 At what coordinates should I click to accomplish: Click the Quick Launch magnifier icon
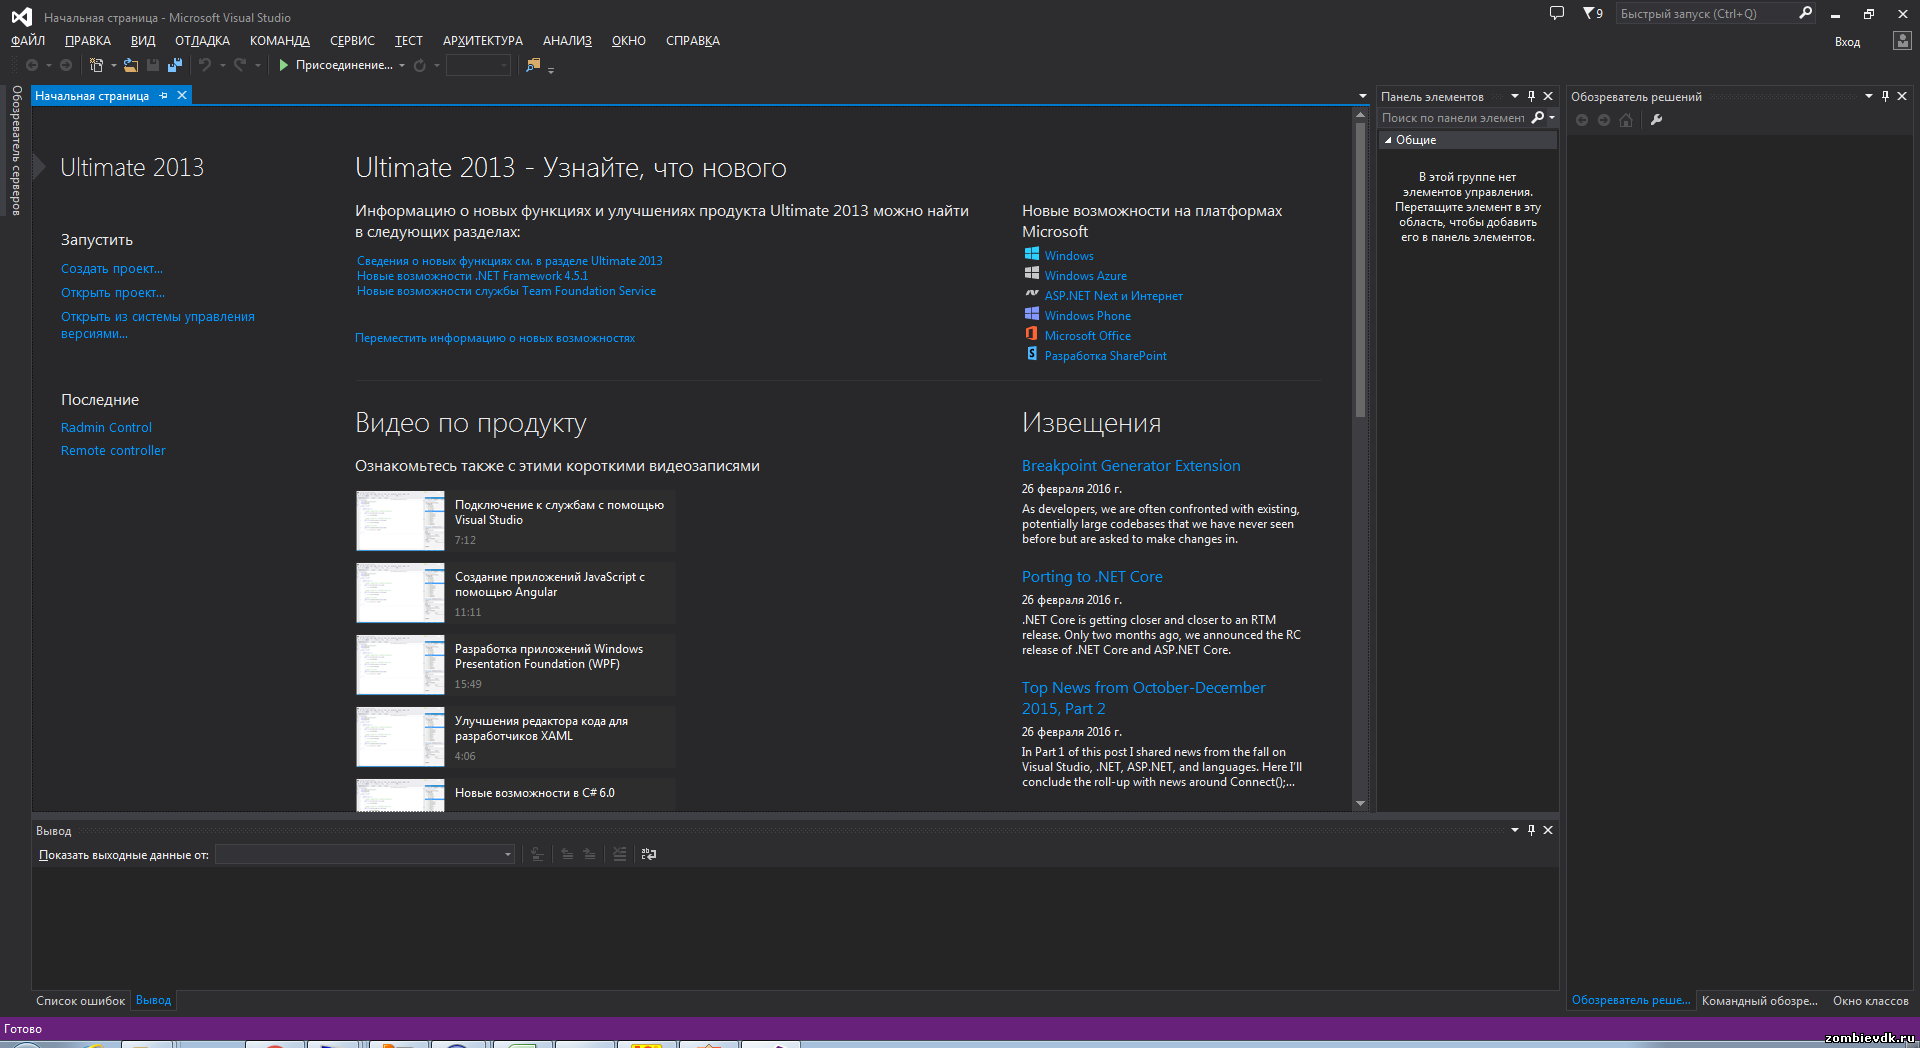1806,13
